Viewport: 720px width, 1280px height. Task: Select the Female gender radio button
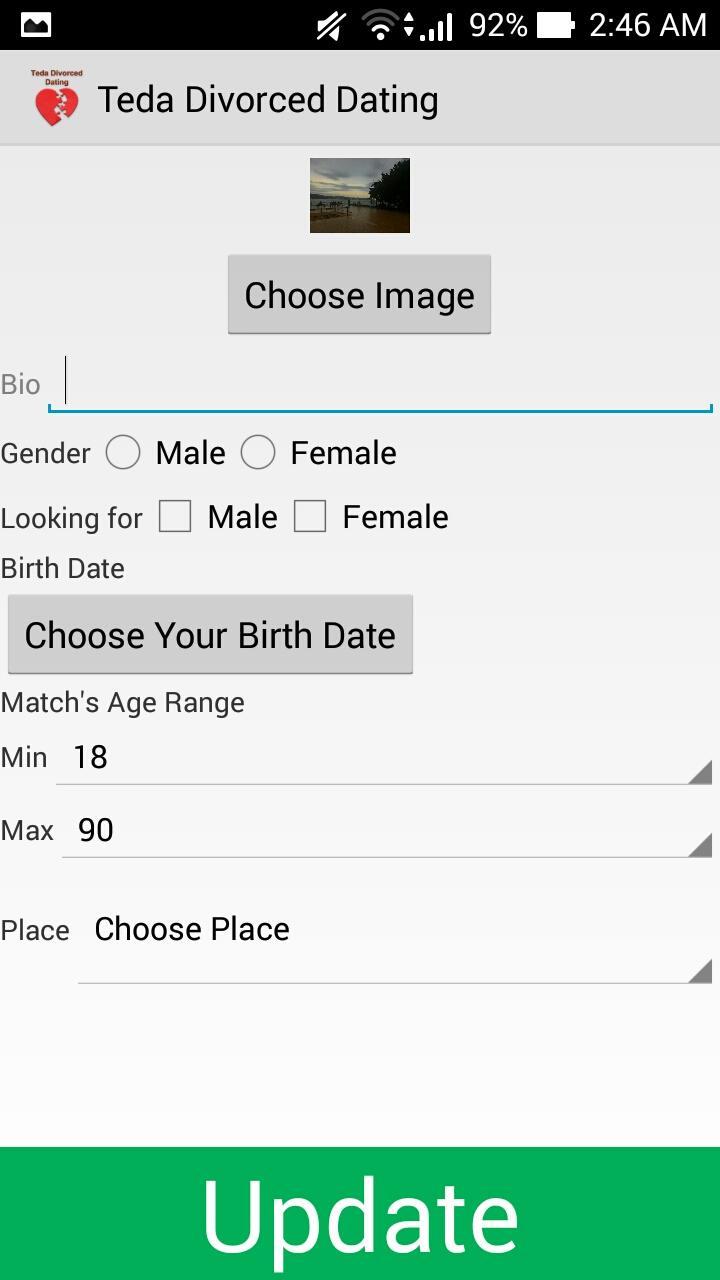click(x=258, y=453)
